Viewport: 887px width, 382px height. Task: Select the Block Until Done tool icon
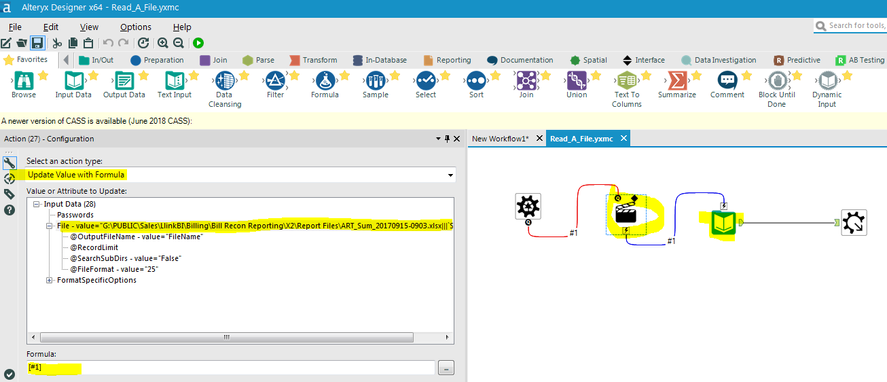tap(777, 80)
